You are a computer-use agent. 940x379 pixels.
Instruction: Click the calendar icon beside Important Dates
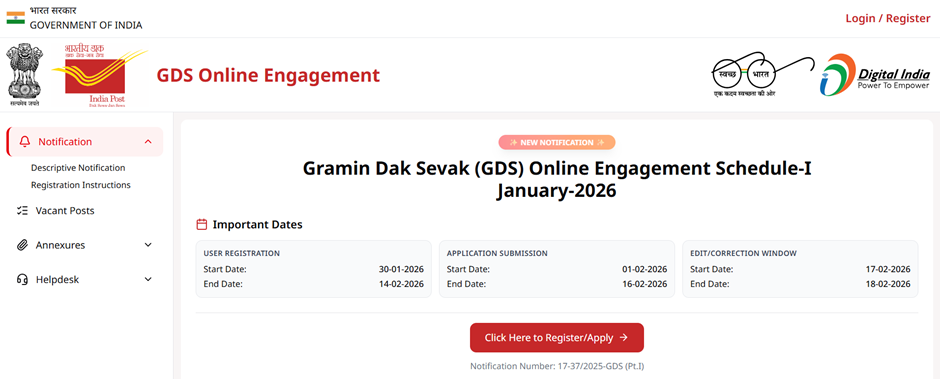(202, 225)
